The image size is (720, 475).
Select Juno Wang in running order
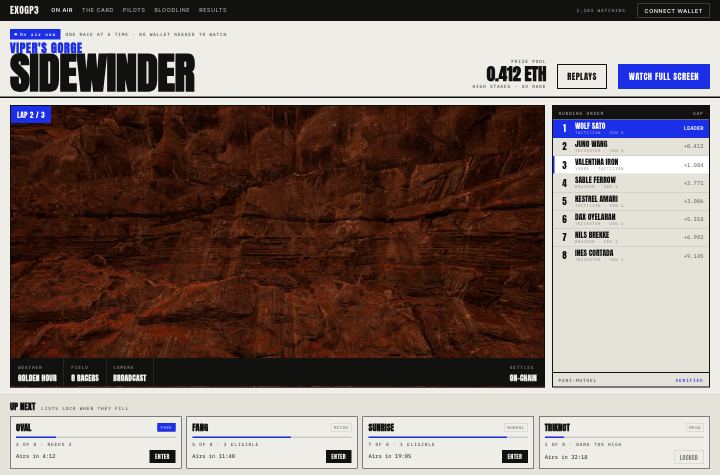pos(631,147)
